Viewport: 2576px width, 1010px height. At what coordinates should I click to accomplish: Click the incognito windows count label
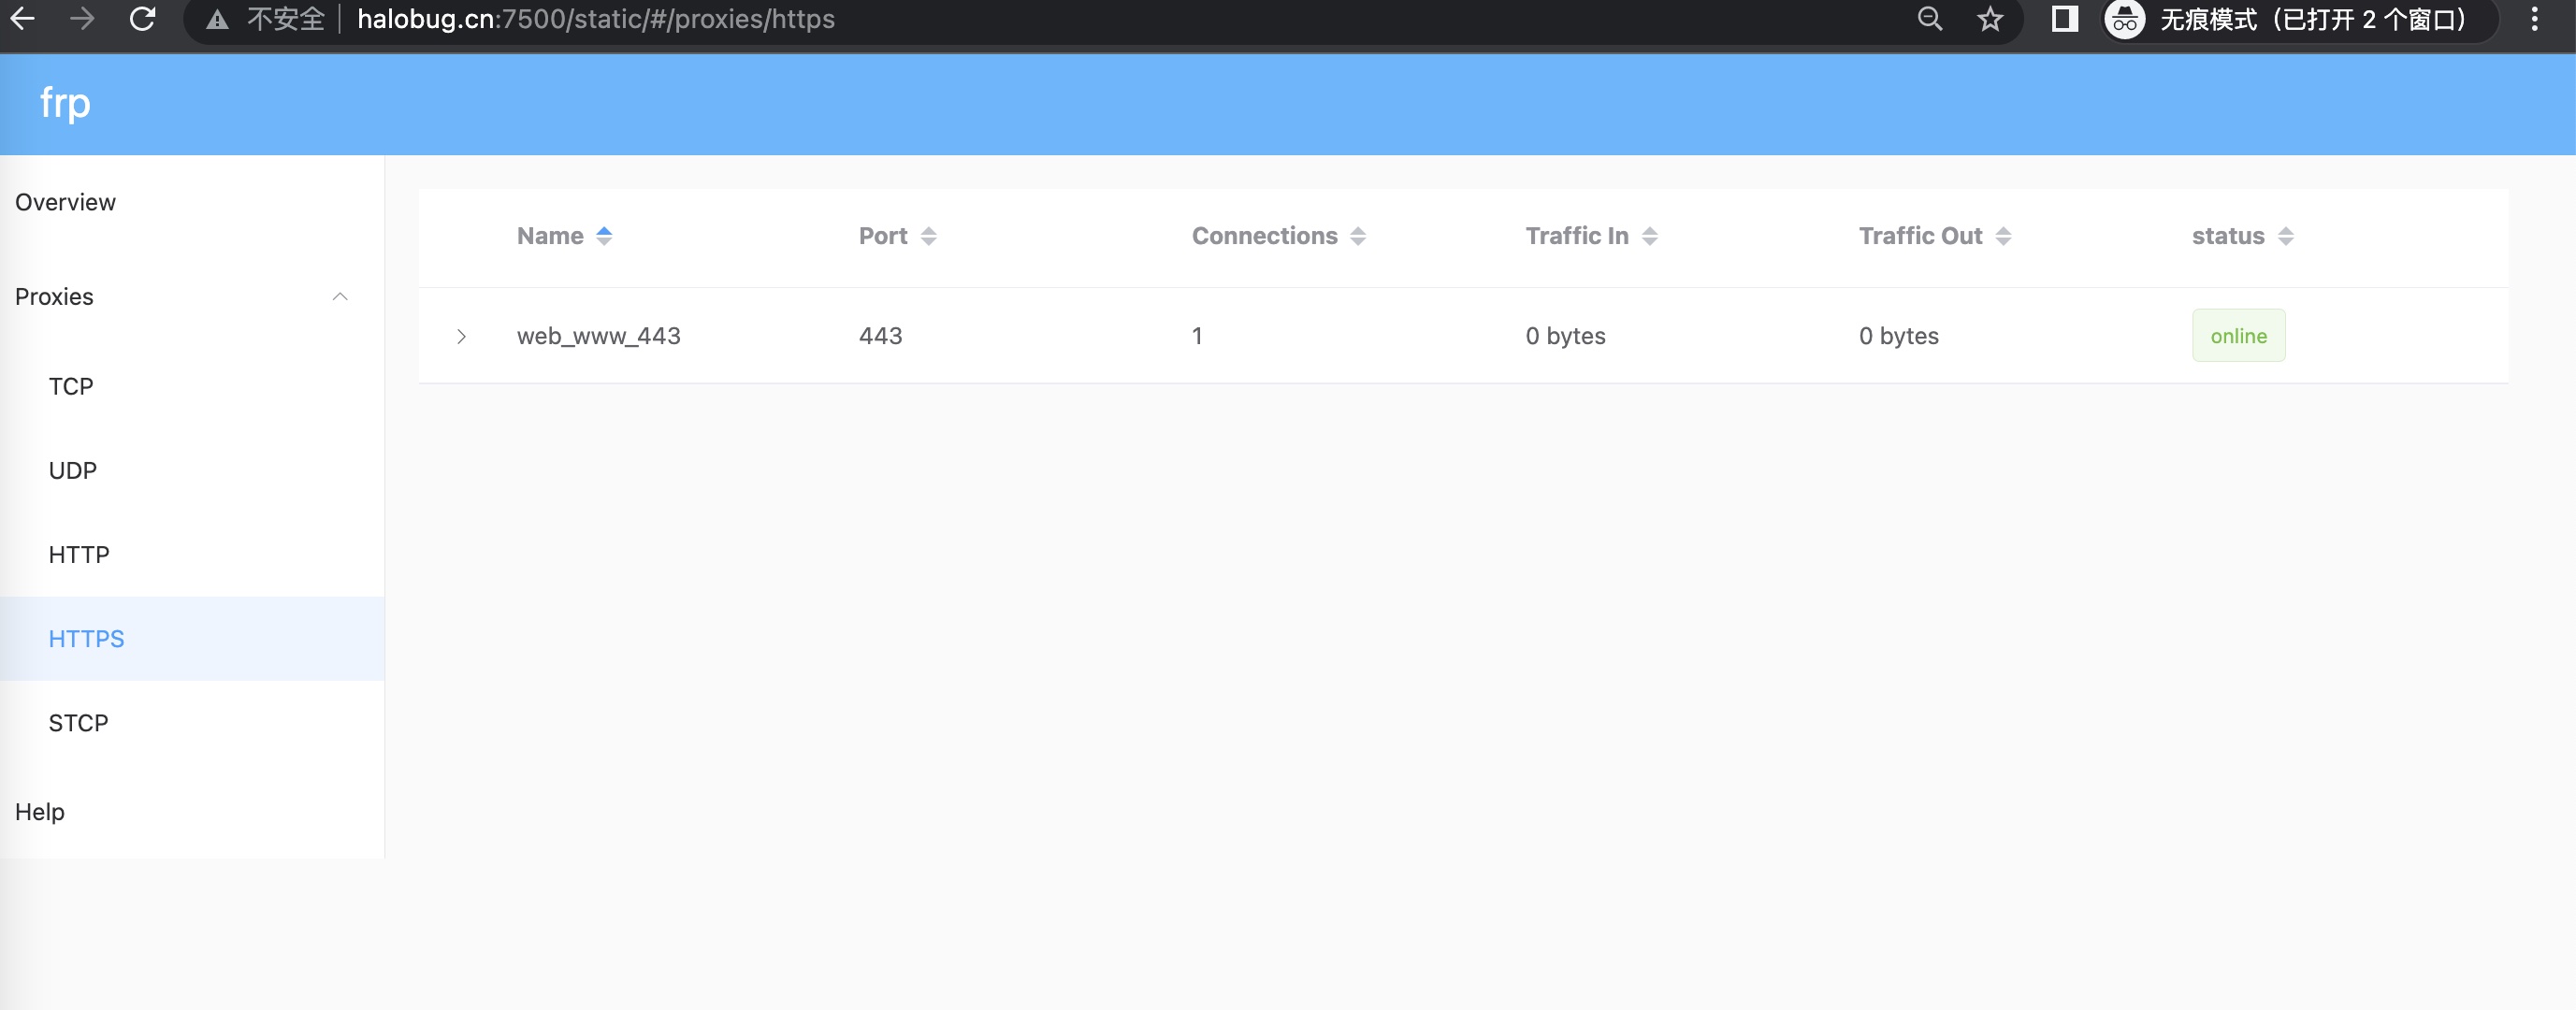coord(2312,19)
